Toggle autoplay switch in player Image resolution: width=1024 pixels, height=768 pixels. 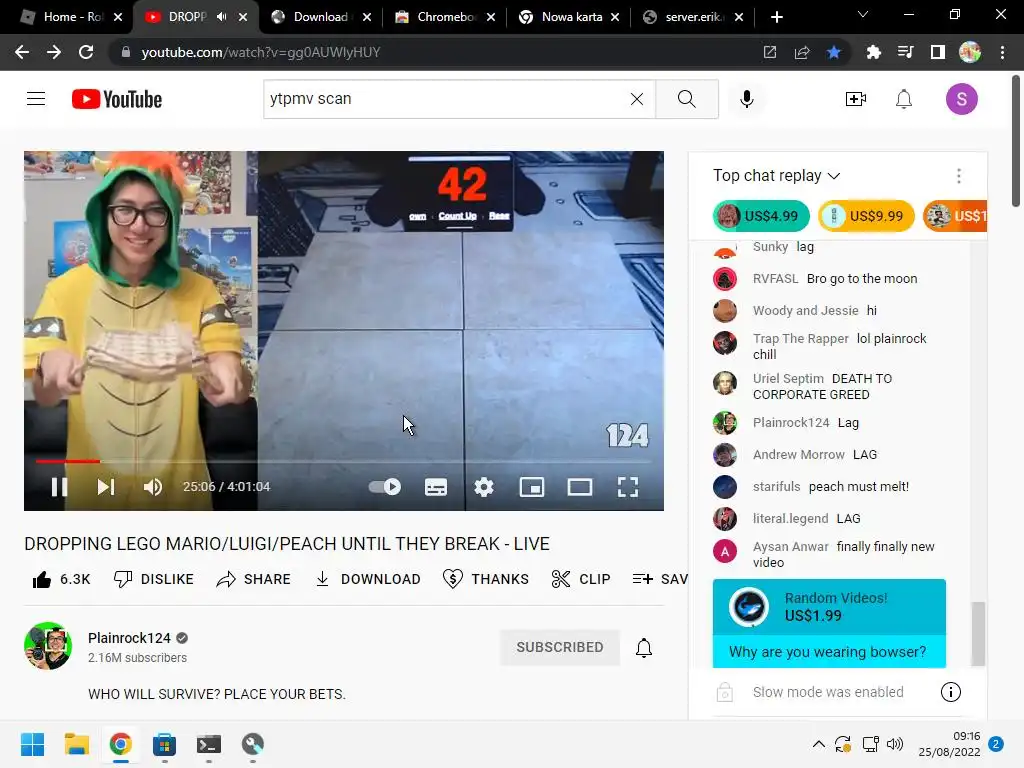coord(385,487)
